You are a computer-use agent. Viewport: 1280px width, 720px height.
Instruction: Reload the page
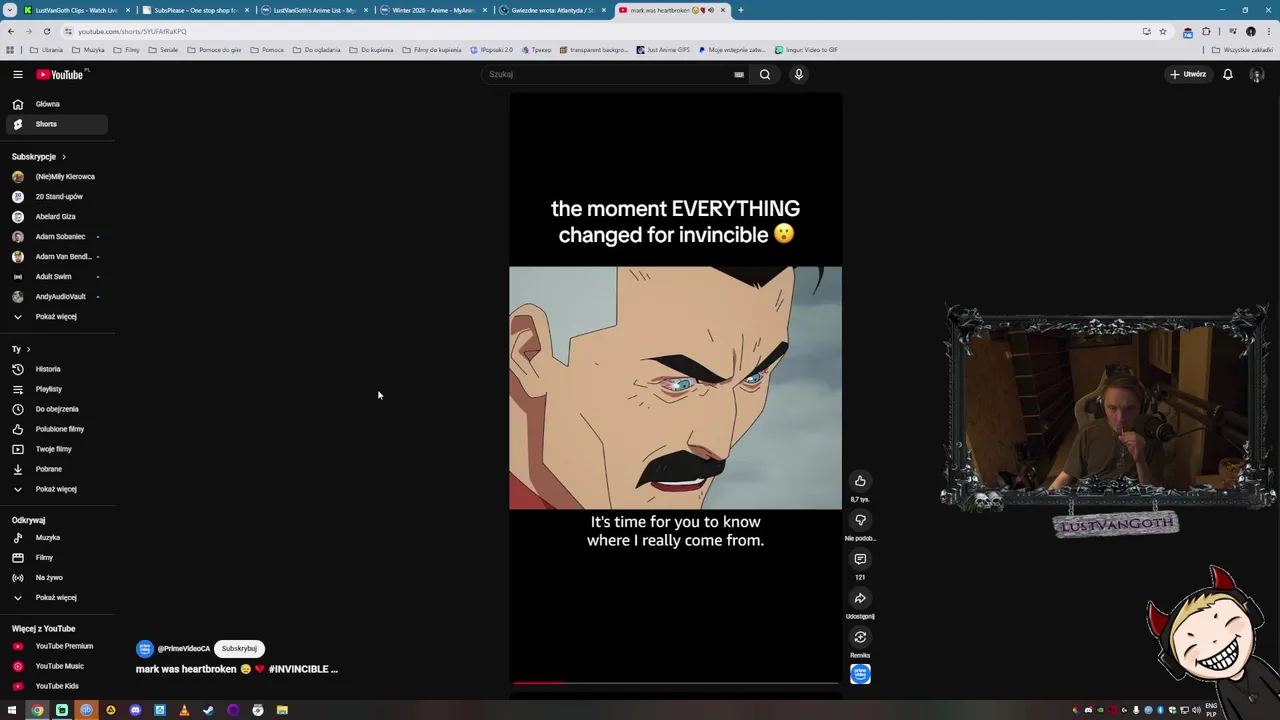tap(46, 31)
